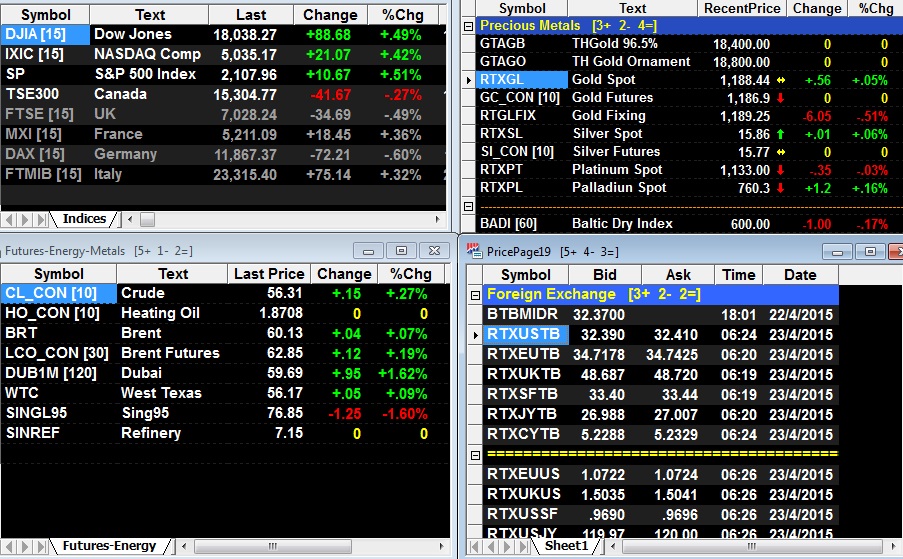Click scroll-right arrow of PricePage19 horizontal scrollbar

pos(893,546)
